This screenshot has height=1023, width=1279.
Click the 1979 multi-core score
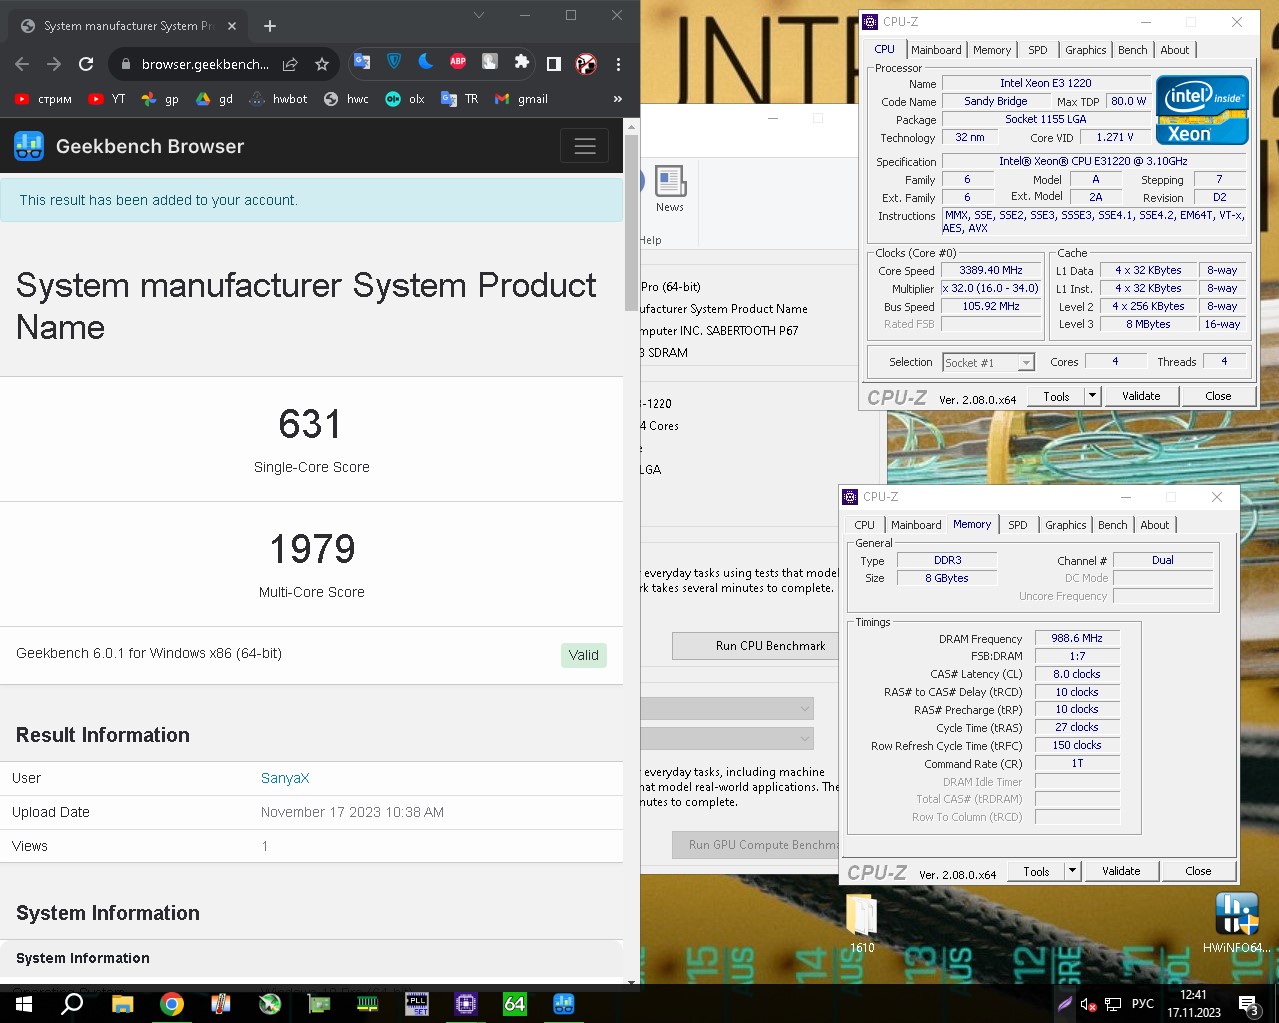point(312,549)
